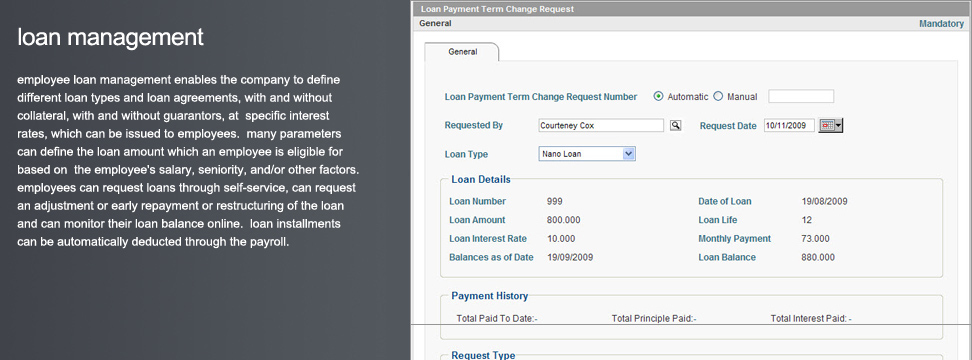Image resolution: width=972 pixels, height=360 pixels.
Task: Open the Request Date calendar picker icon
Action: [827, 125]
